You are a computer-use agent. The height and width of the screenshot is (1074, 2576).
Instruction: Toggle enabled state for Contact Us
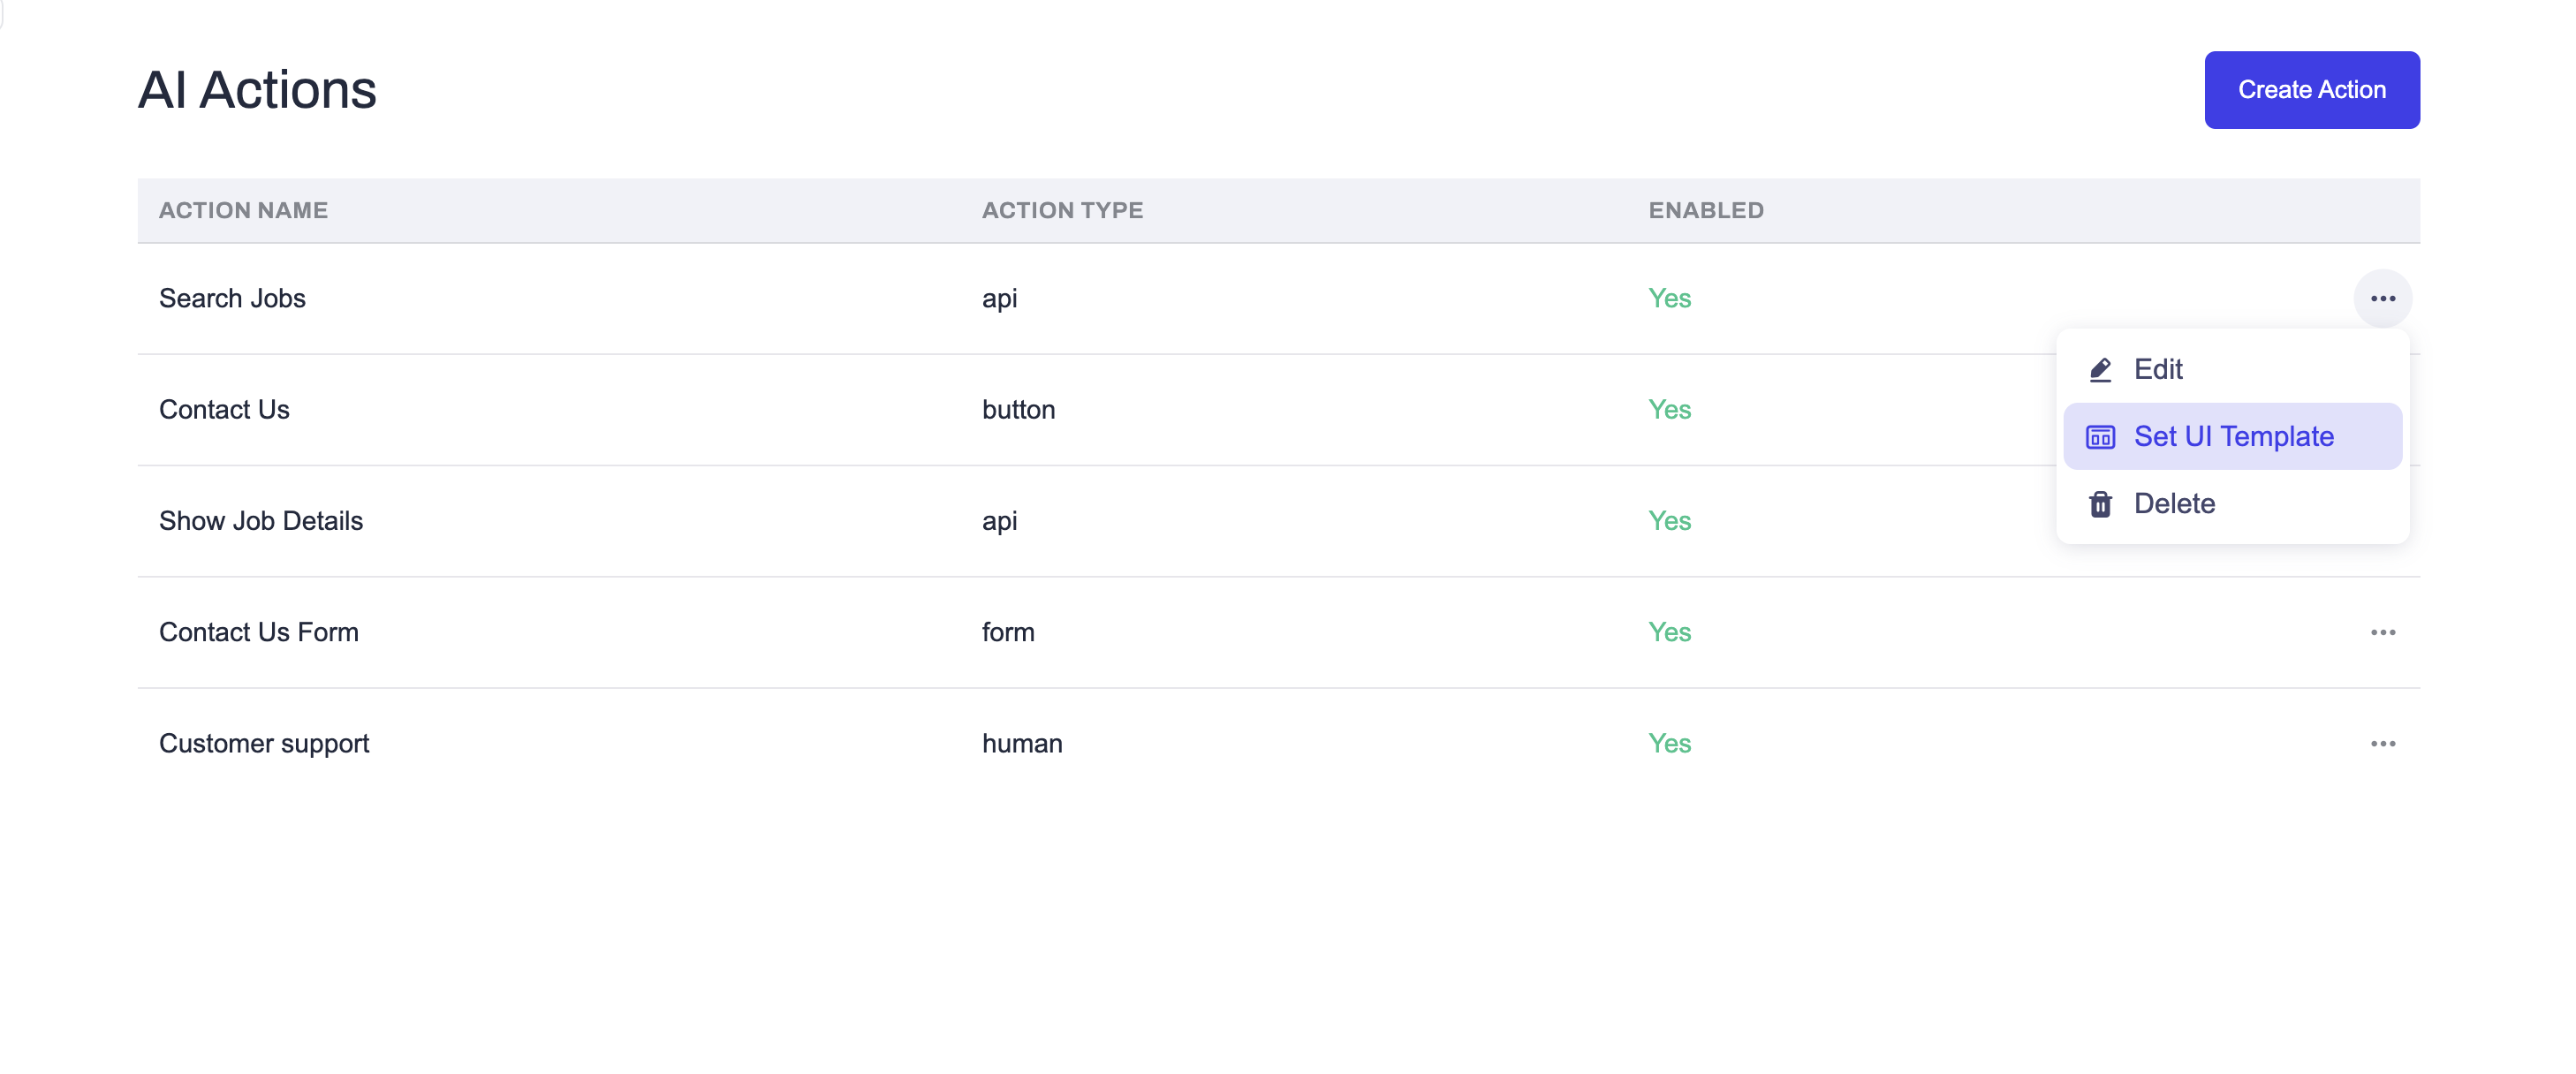(1669, 409)
